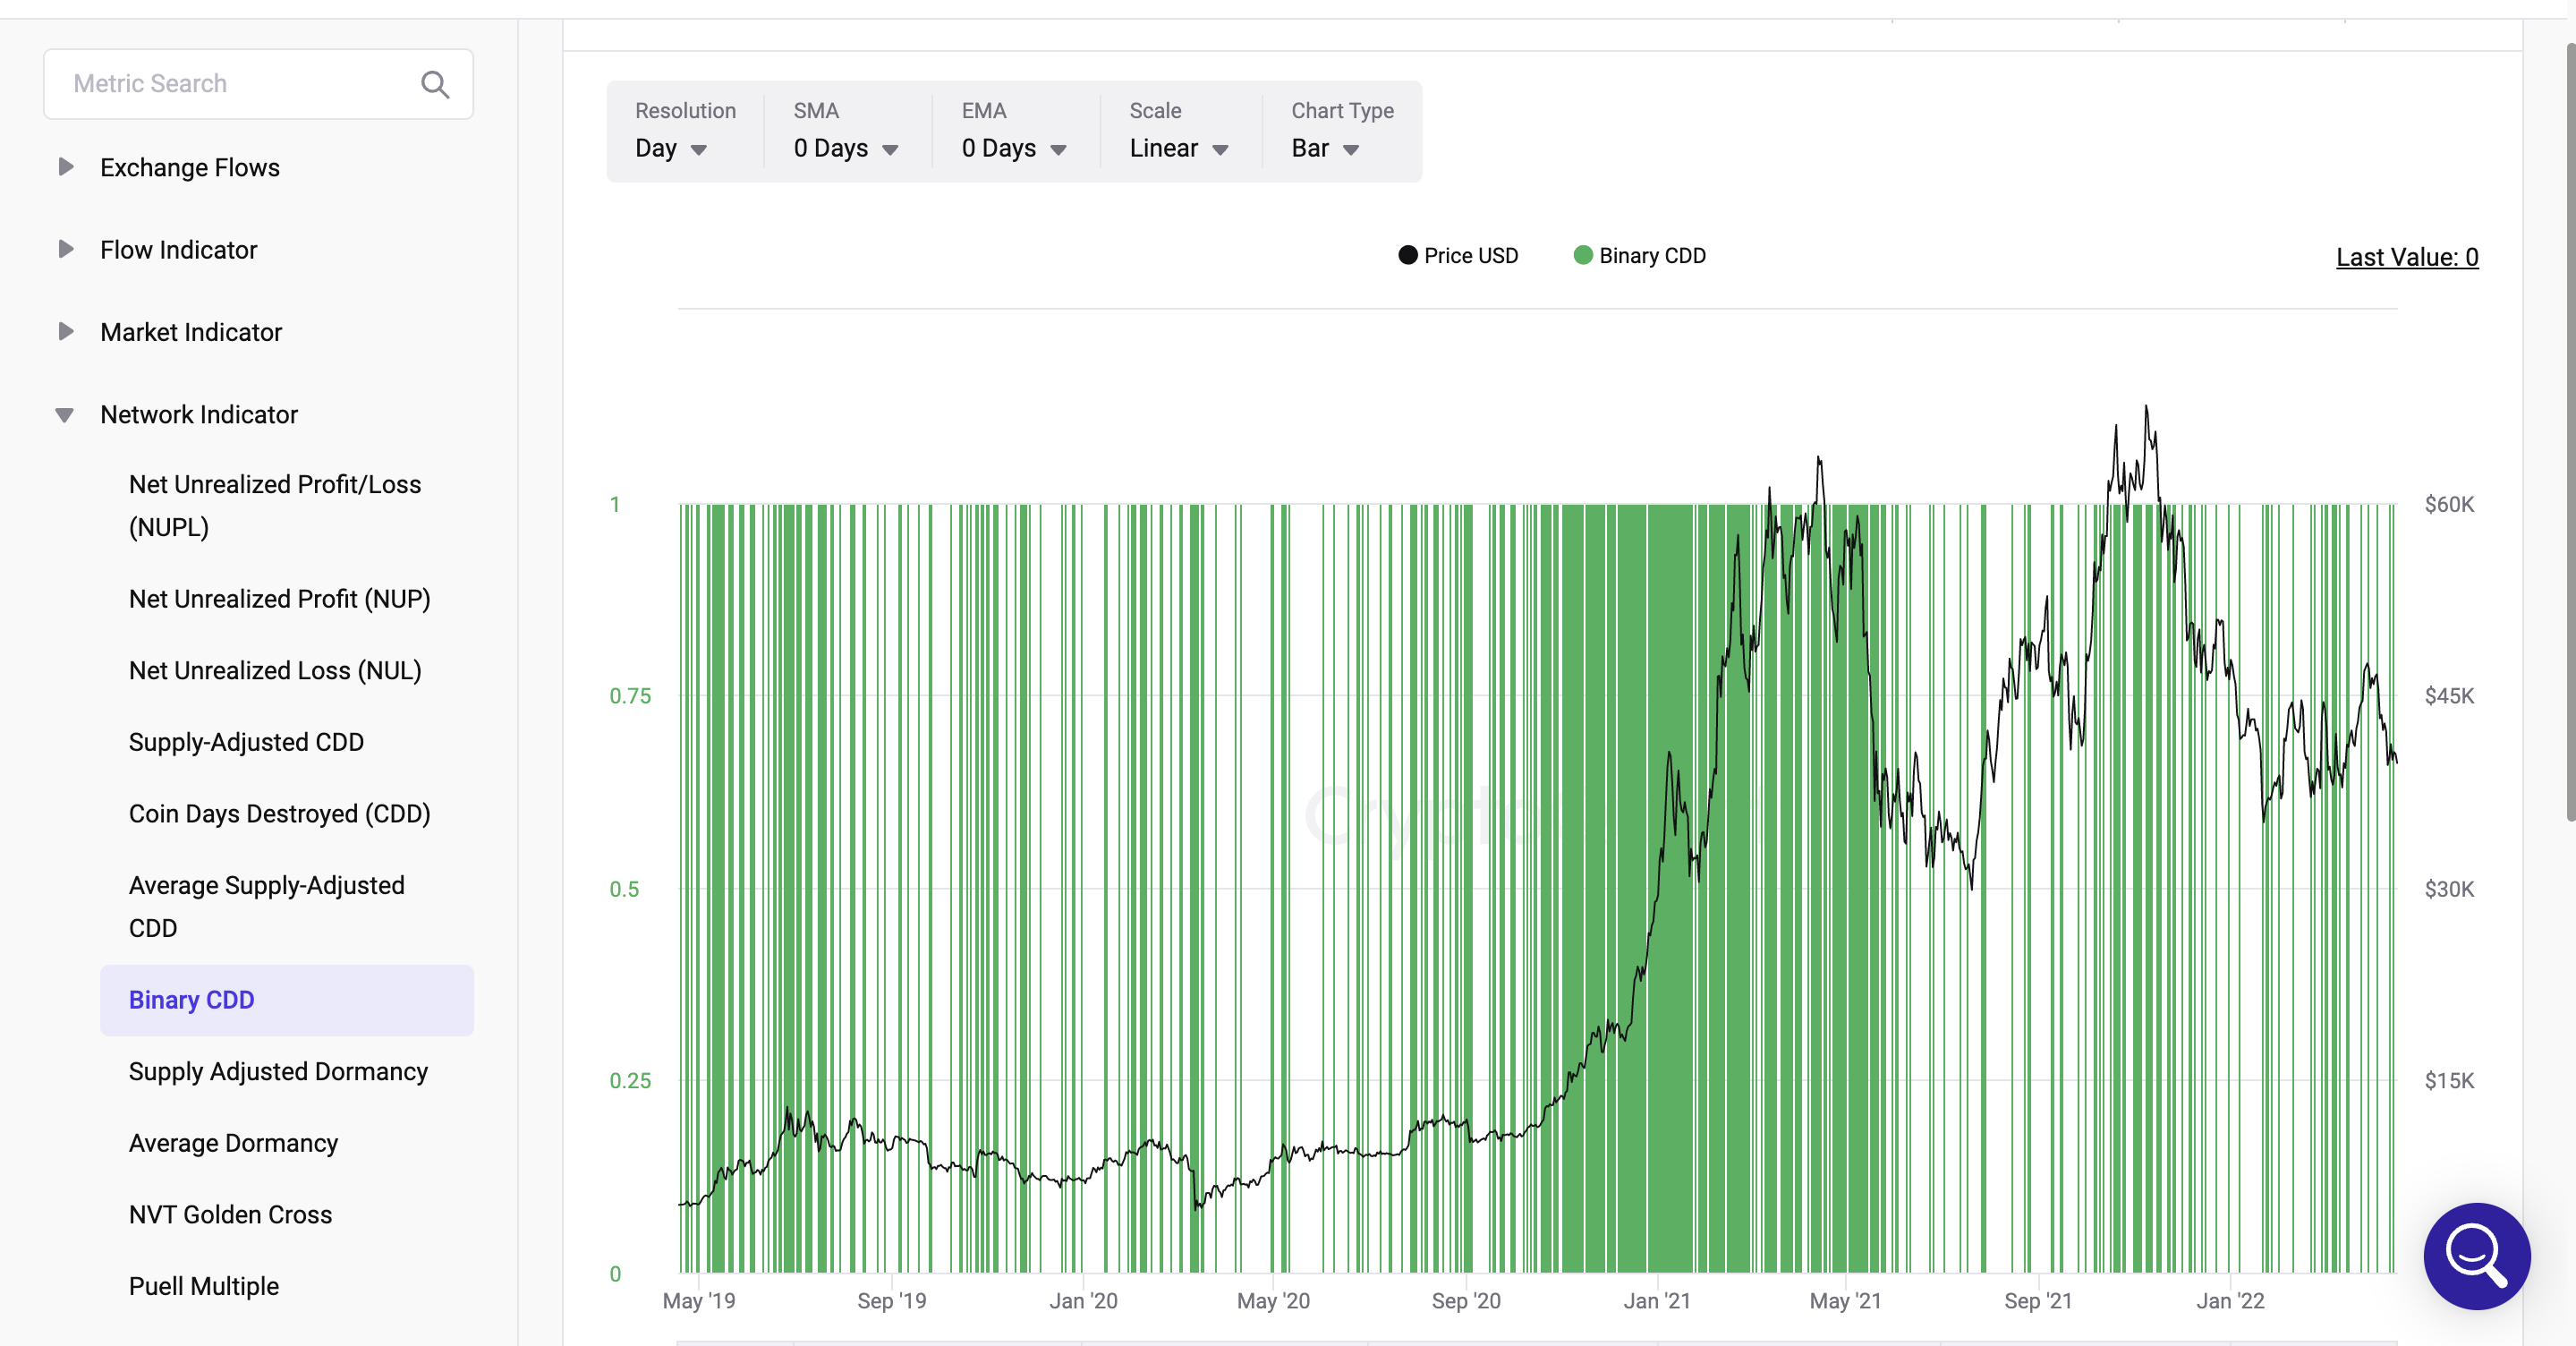This screenshot has width=2576, height=1346.
Task: Select Supply Adjusted Dormancy metric
Action: (x=278, y=1071)
